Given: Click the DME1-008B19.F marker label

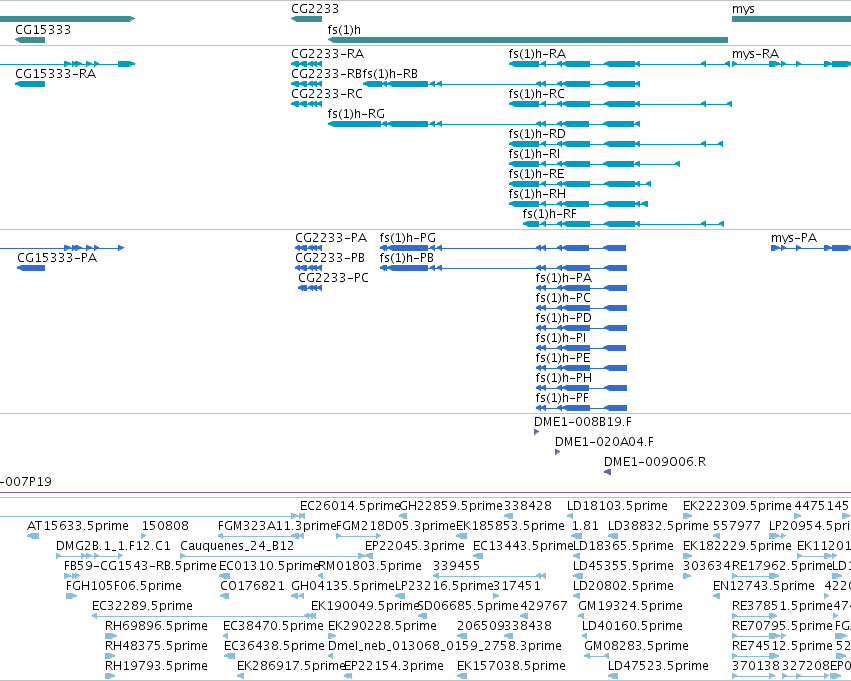Looking at the screenshot, I should pyautogui.click(x=583, y=422).
